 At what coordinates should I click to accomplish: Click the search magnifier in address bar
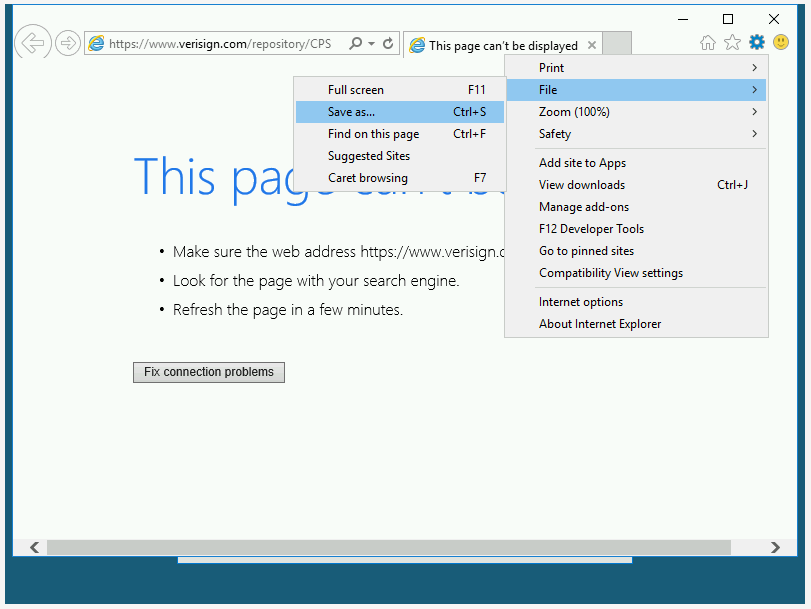pos(355,44)
